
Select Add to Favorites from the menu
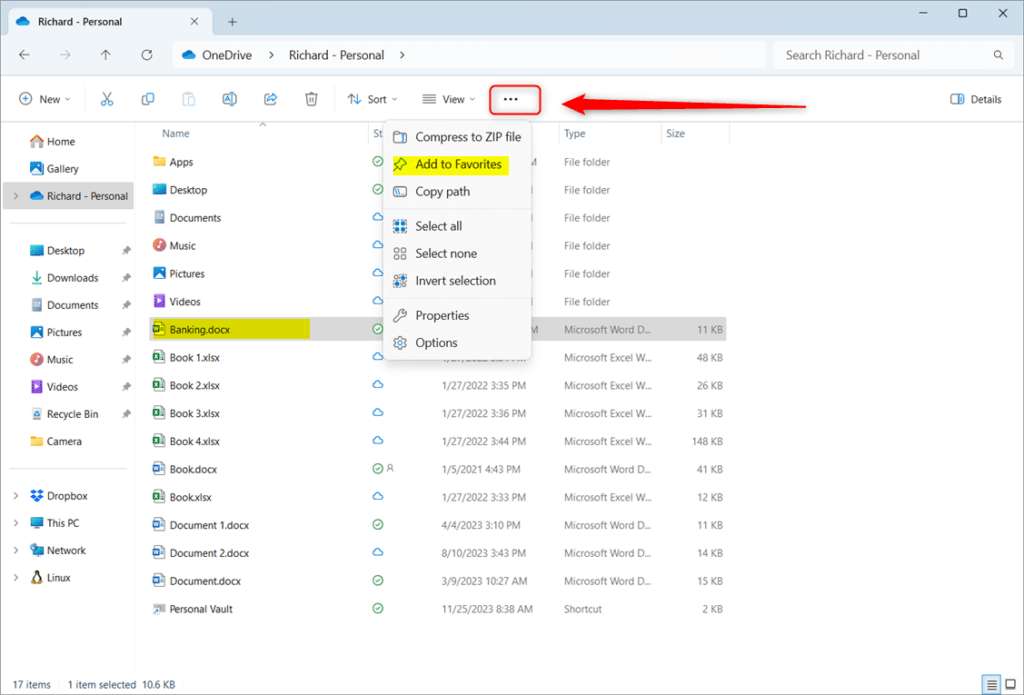(x=449, y=164)
